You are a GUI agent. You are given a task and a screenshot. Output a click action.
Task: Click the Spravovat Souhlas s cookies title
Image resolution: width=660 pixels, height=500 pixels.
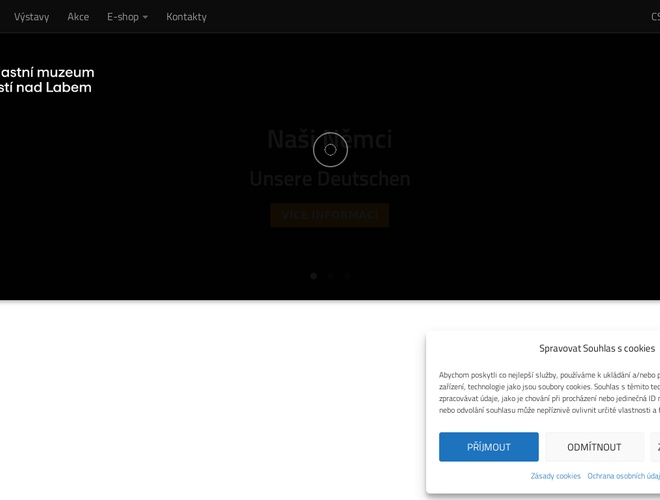596,348
